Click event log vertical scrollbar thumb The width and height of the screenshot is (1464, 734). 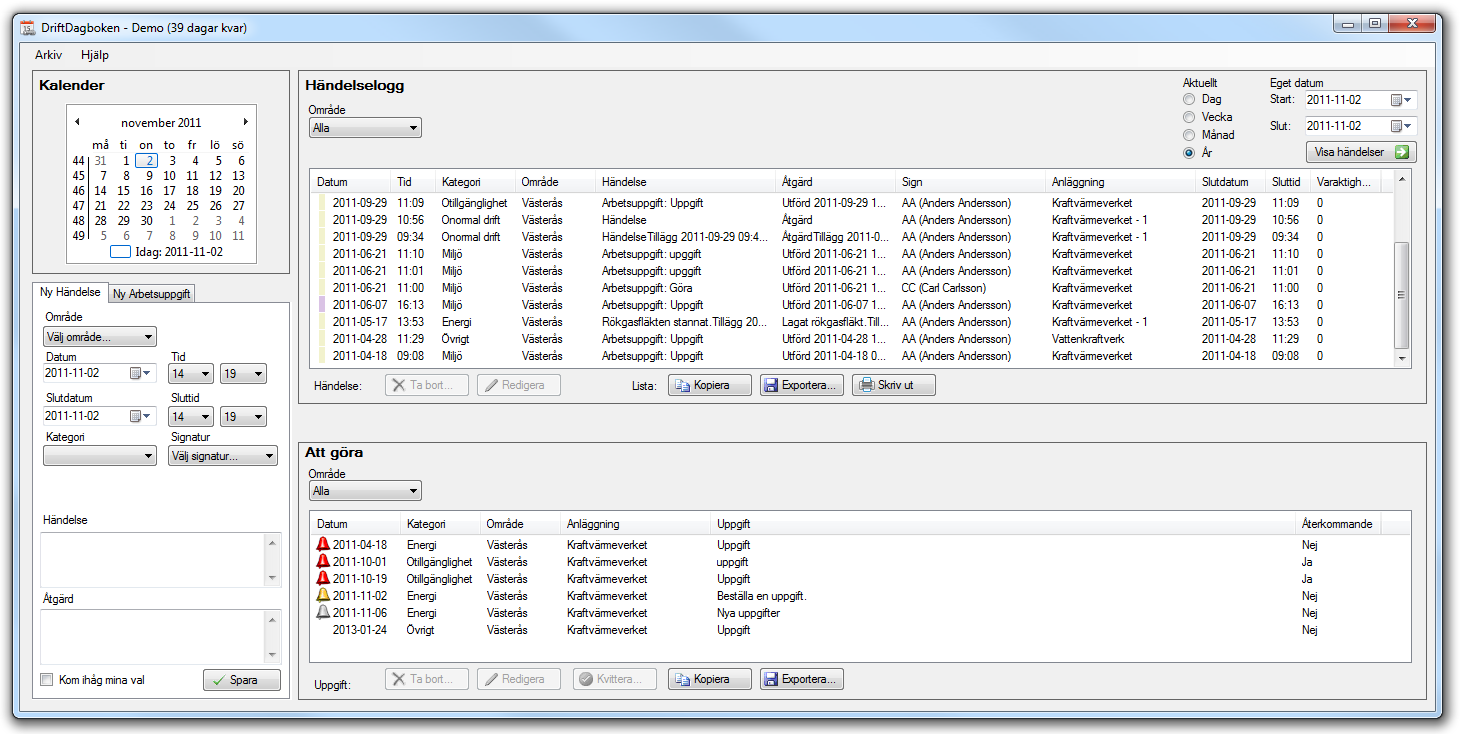point(1401,294)
